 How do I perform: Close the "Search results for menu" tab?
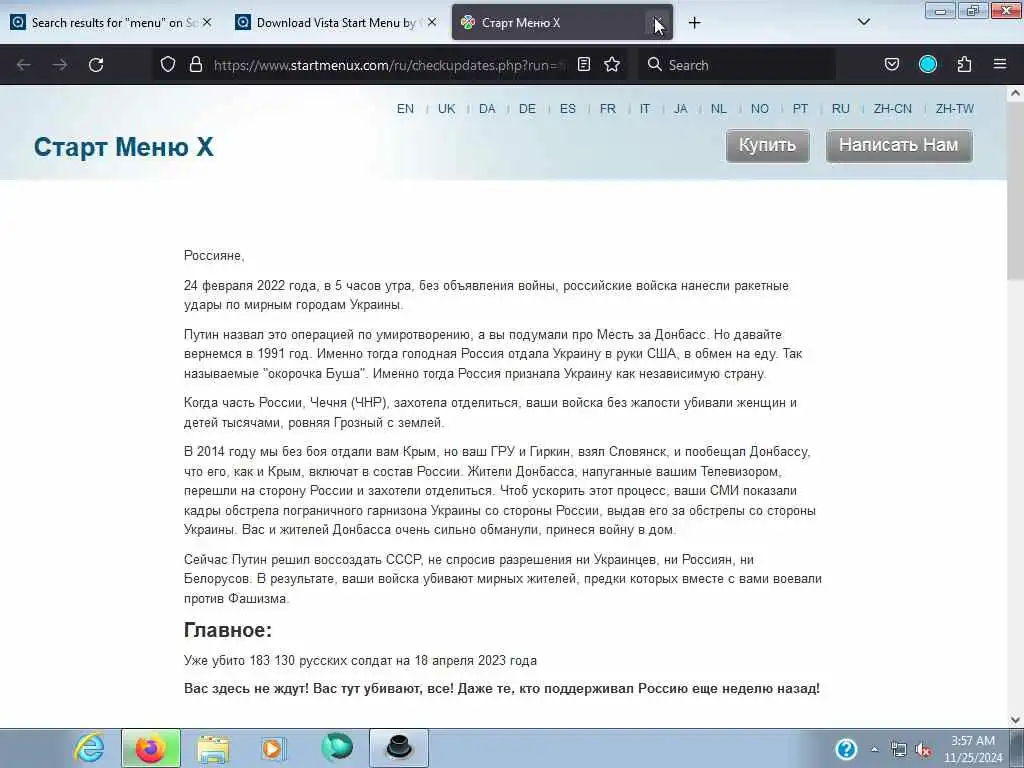(x=207, y=22)
